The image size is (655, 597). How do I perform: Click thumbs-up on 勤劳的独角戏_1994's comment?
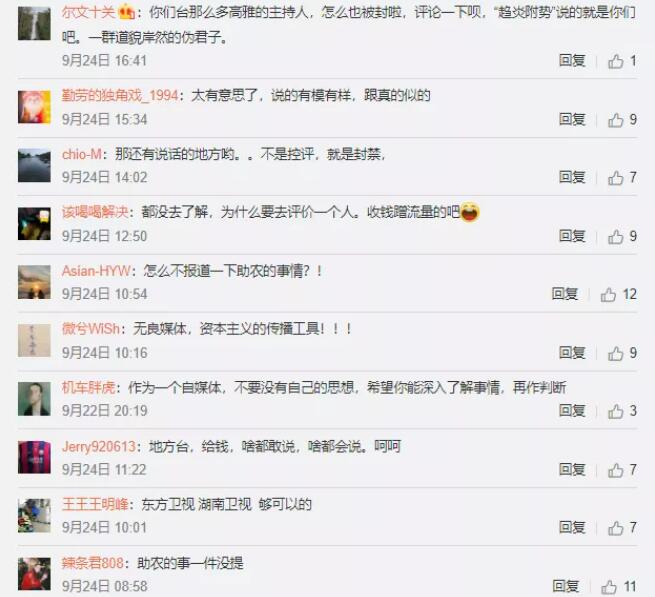[615, 120]
